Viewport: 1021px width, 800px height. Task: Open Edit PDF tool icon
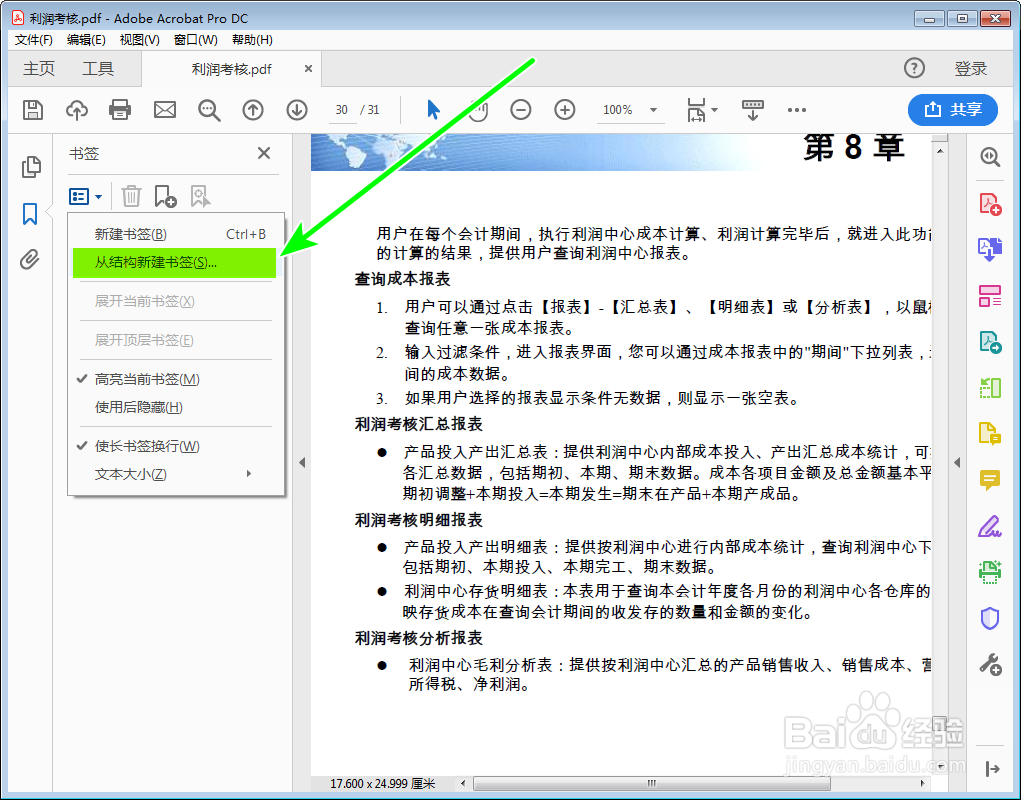(990, 296)
